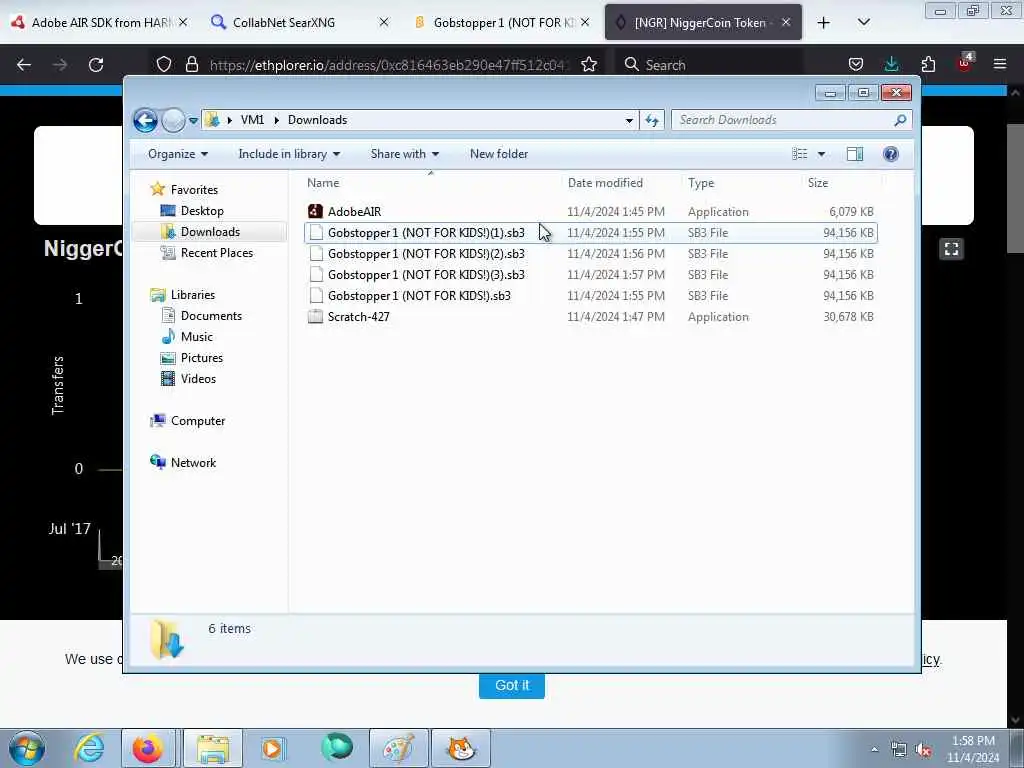Select Gobstopper 1 (NOT FOR KIDS!).sb3 file
The height and width of the screenshot is (768, 1024).
590,295
